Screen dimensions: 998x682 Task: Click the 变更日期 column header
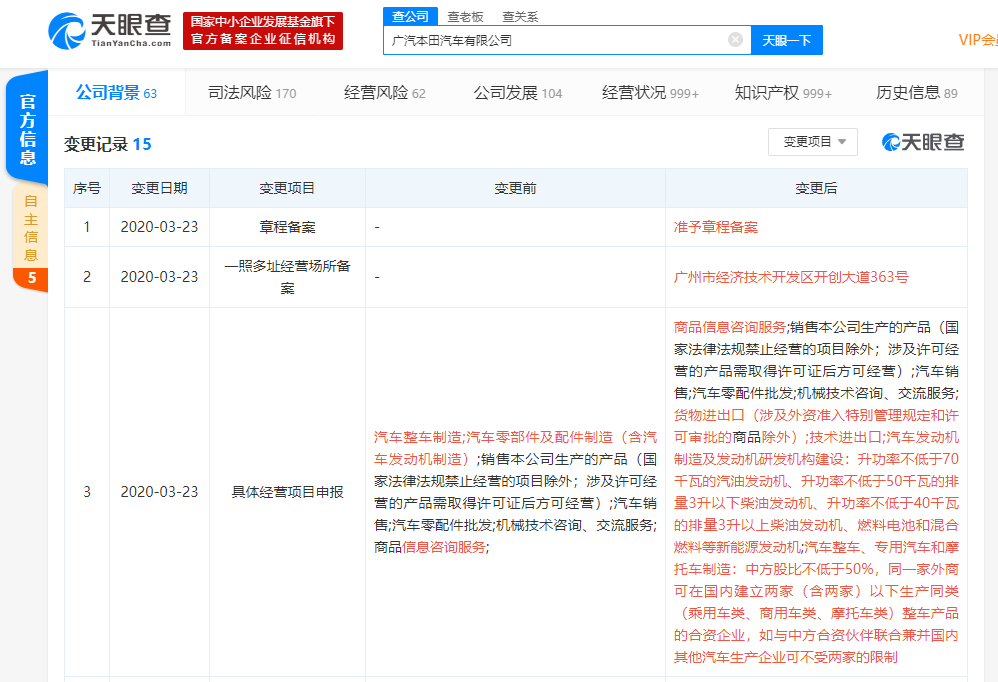pos(159,188)
